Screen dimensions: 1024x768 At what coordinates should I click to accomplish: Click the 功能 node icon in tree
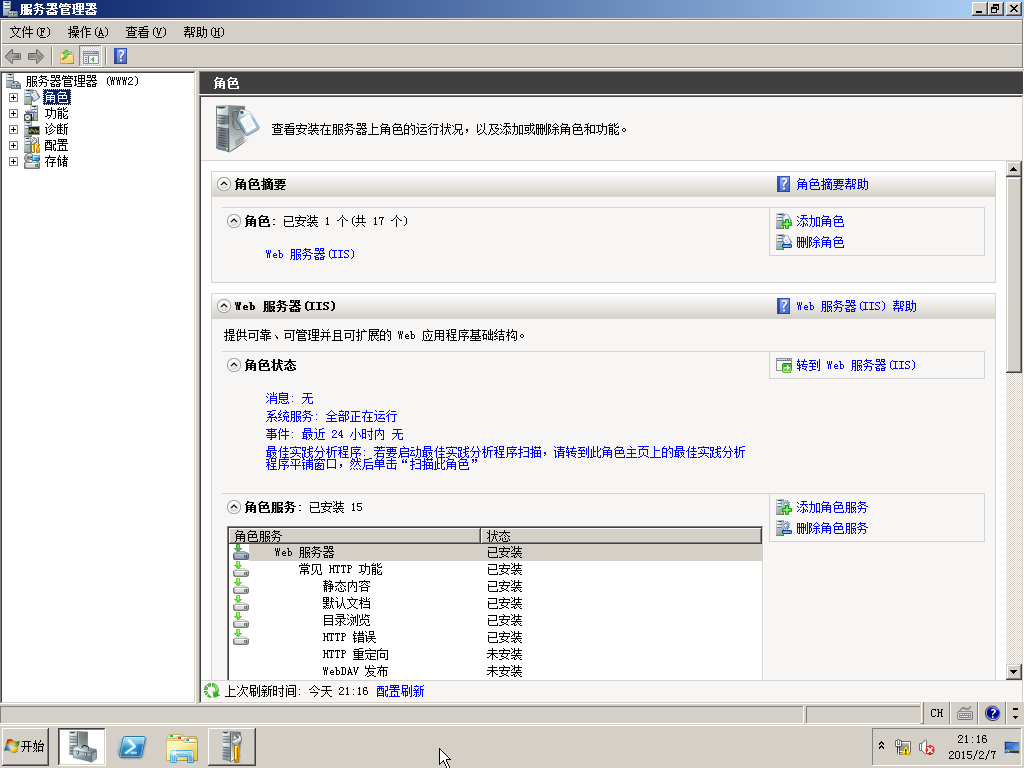31,114
